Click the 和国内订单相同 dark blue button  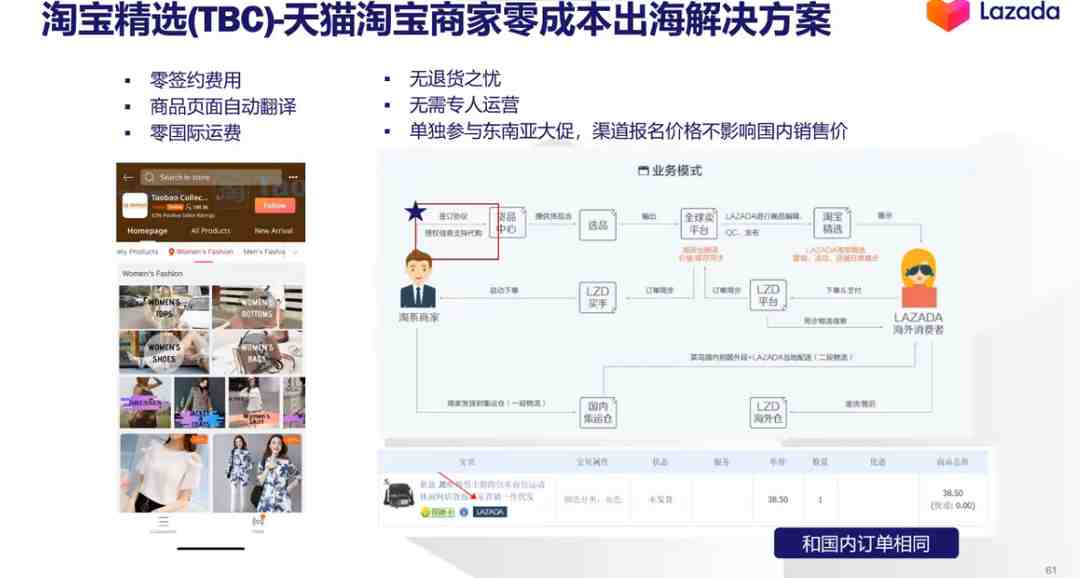click(866, 544)
